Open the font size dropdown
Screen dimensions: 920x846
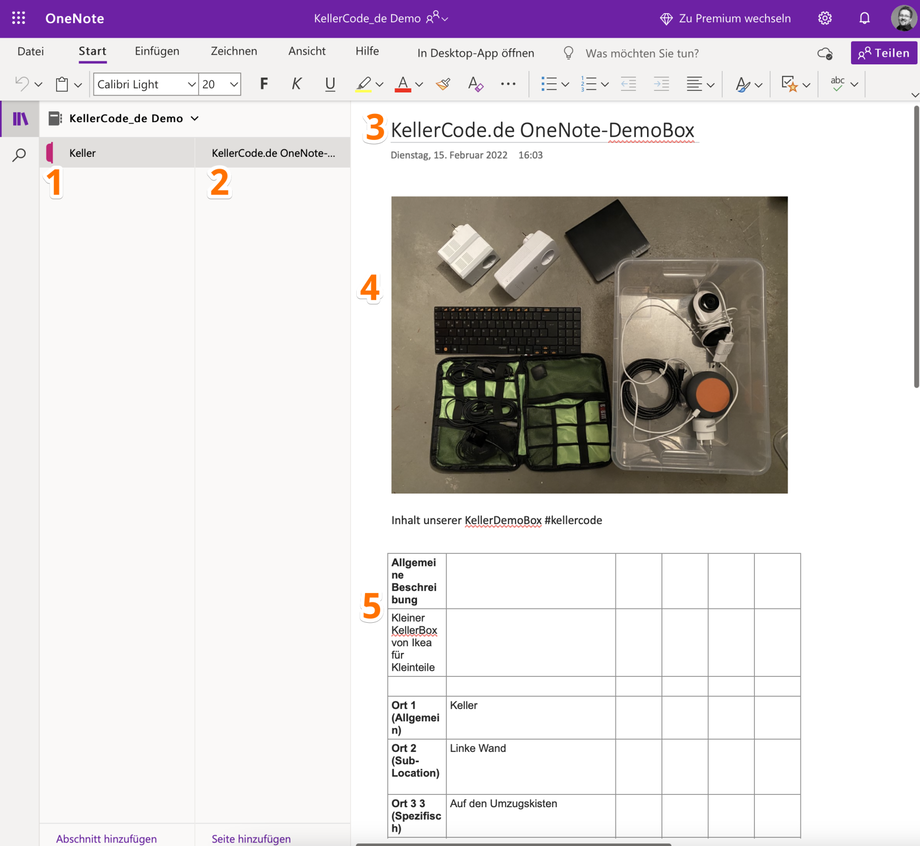coord(234,85)
